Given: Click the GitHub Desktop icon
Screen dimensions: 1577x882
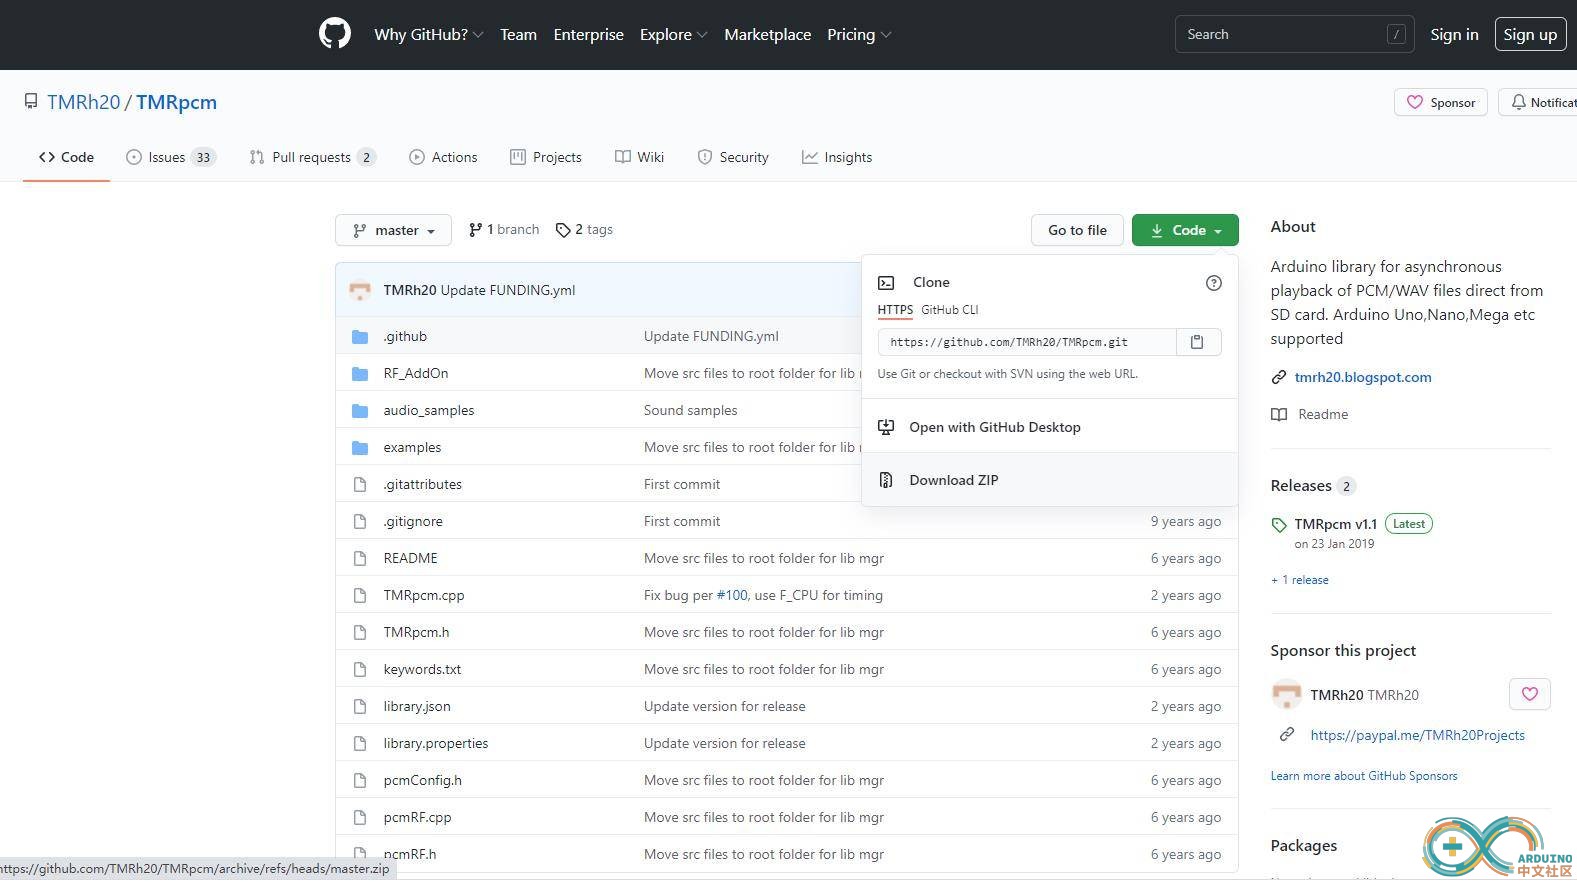Looking at the screenshot, I should 886,427.
